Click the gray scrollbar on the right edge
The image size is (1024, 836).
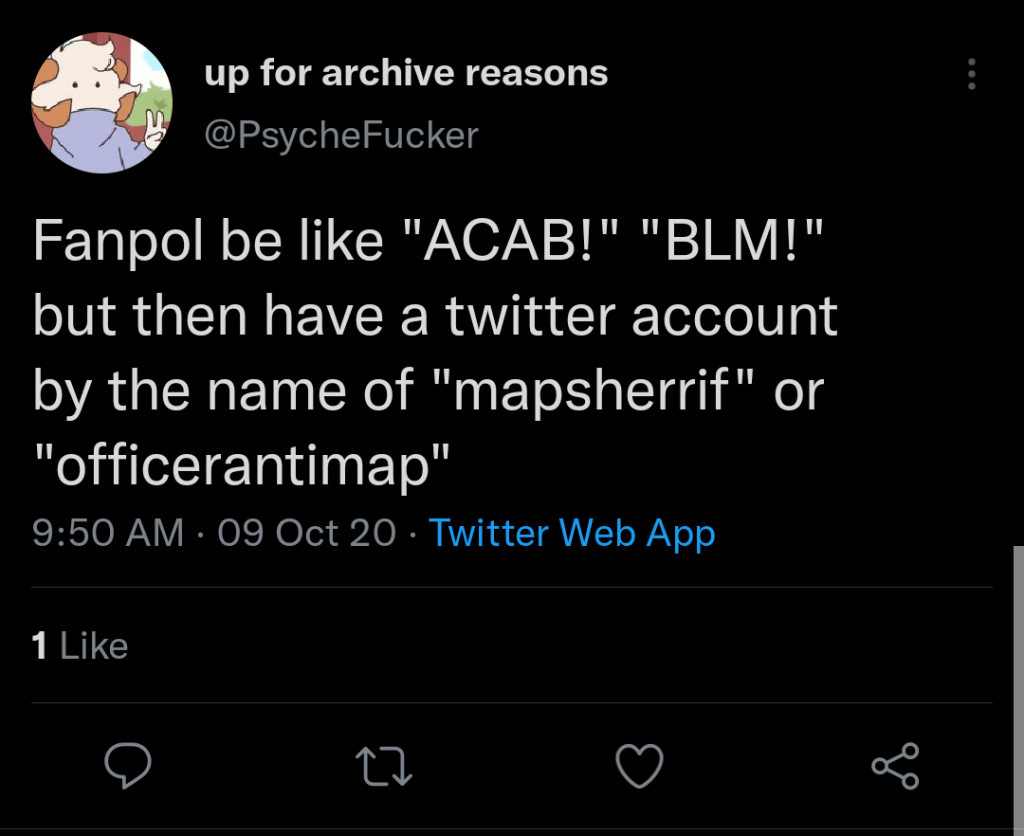click(x=1018, y=680)
